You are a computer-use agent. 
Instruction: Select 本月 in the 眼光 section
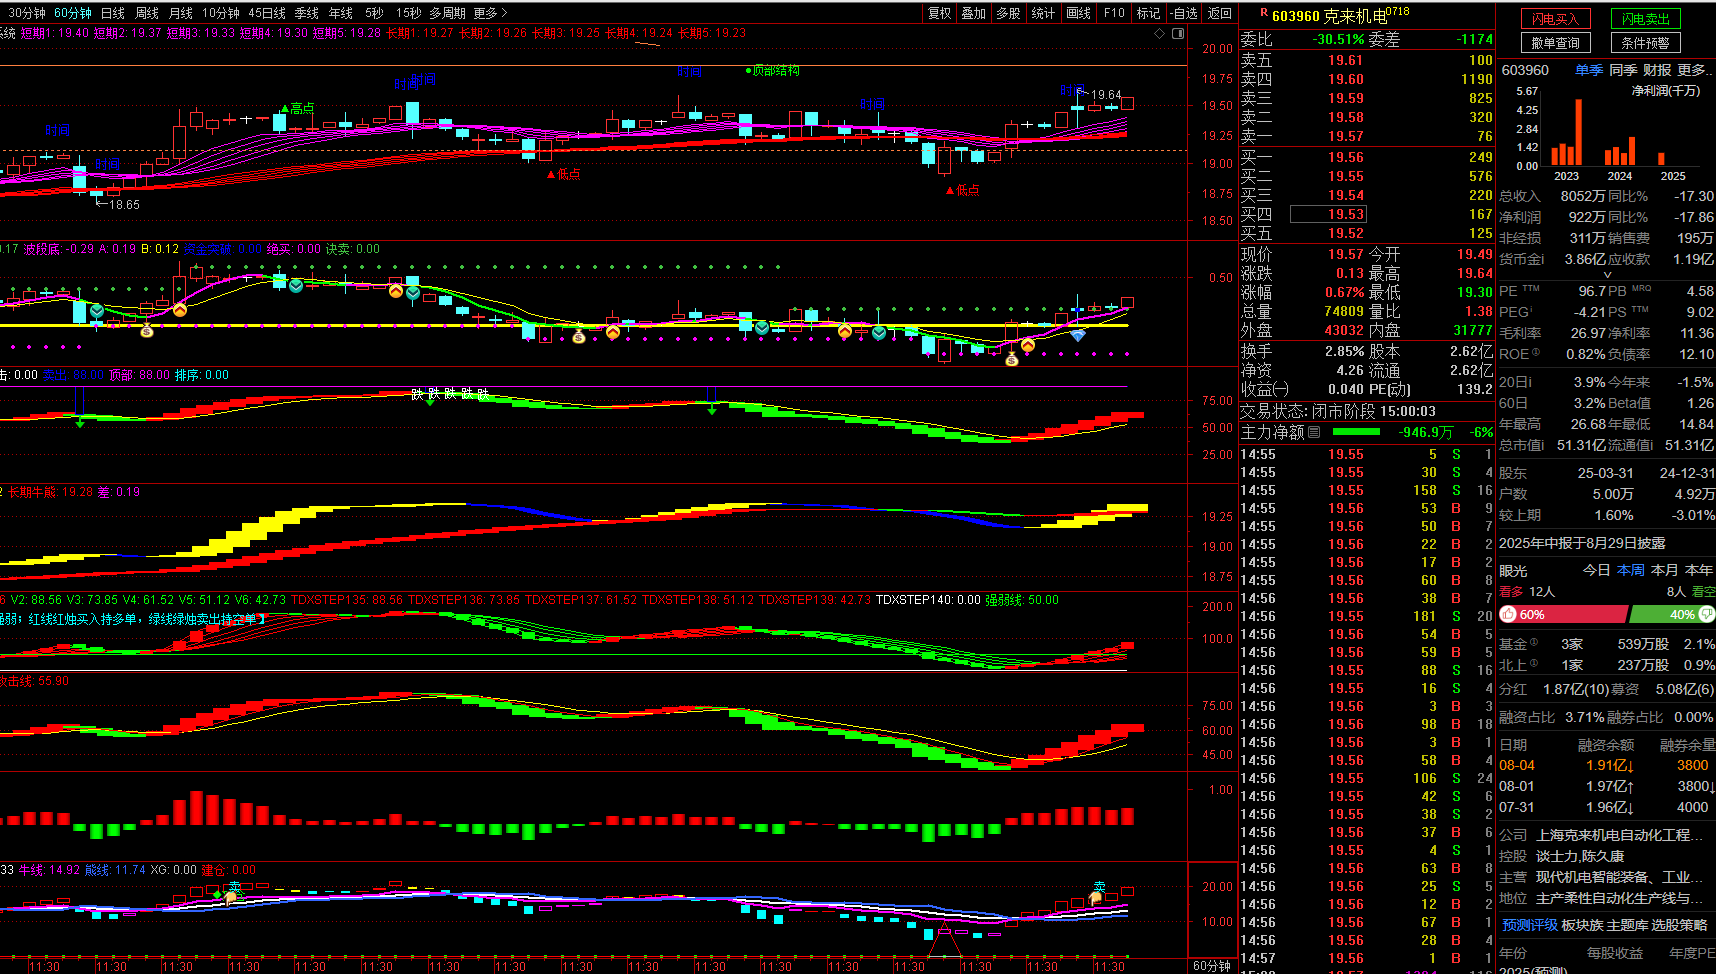[1664, 570]
